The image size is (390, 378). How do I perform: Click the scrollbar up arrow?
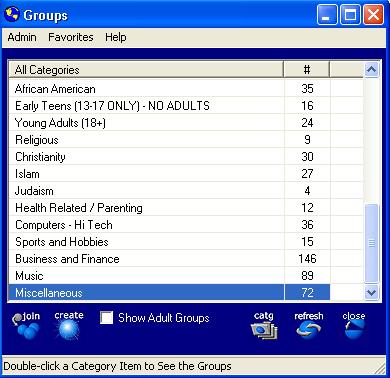coord(371,70)
